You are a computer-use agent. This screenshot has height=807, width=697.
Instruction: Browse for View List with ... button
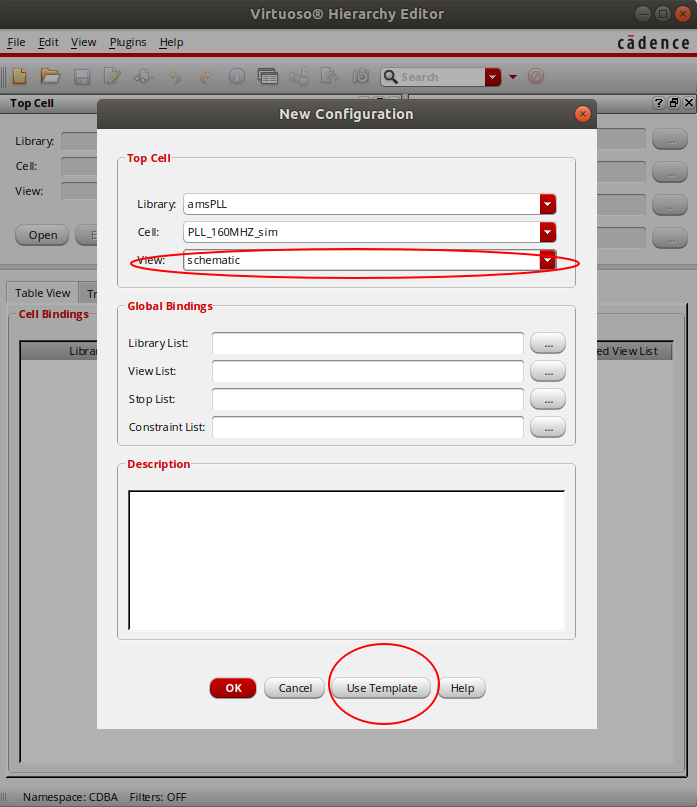[548, 371]
